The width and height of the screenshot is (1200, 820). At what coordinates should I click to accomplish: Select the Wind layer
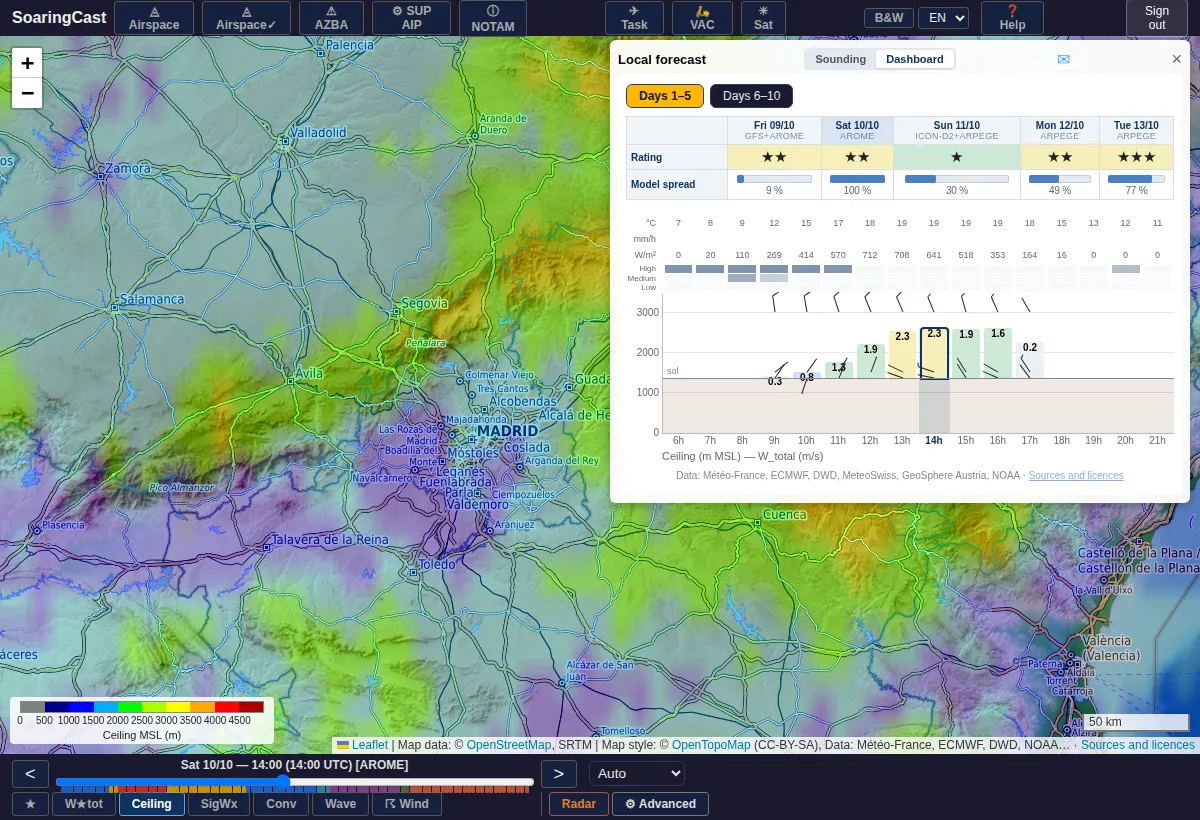(x=407, y=804)
